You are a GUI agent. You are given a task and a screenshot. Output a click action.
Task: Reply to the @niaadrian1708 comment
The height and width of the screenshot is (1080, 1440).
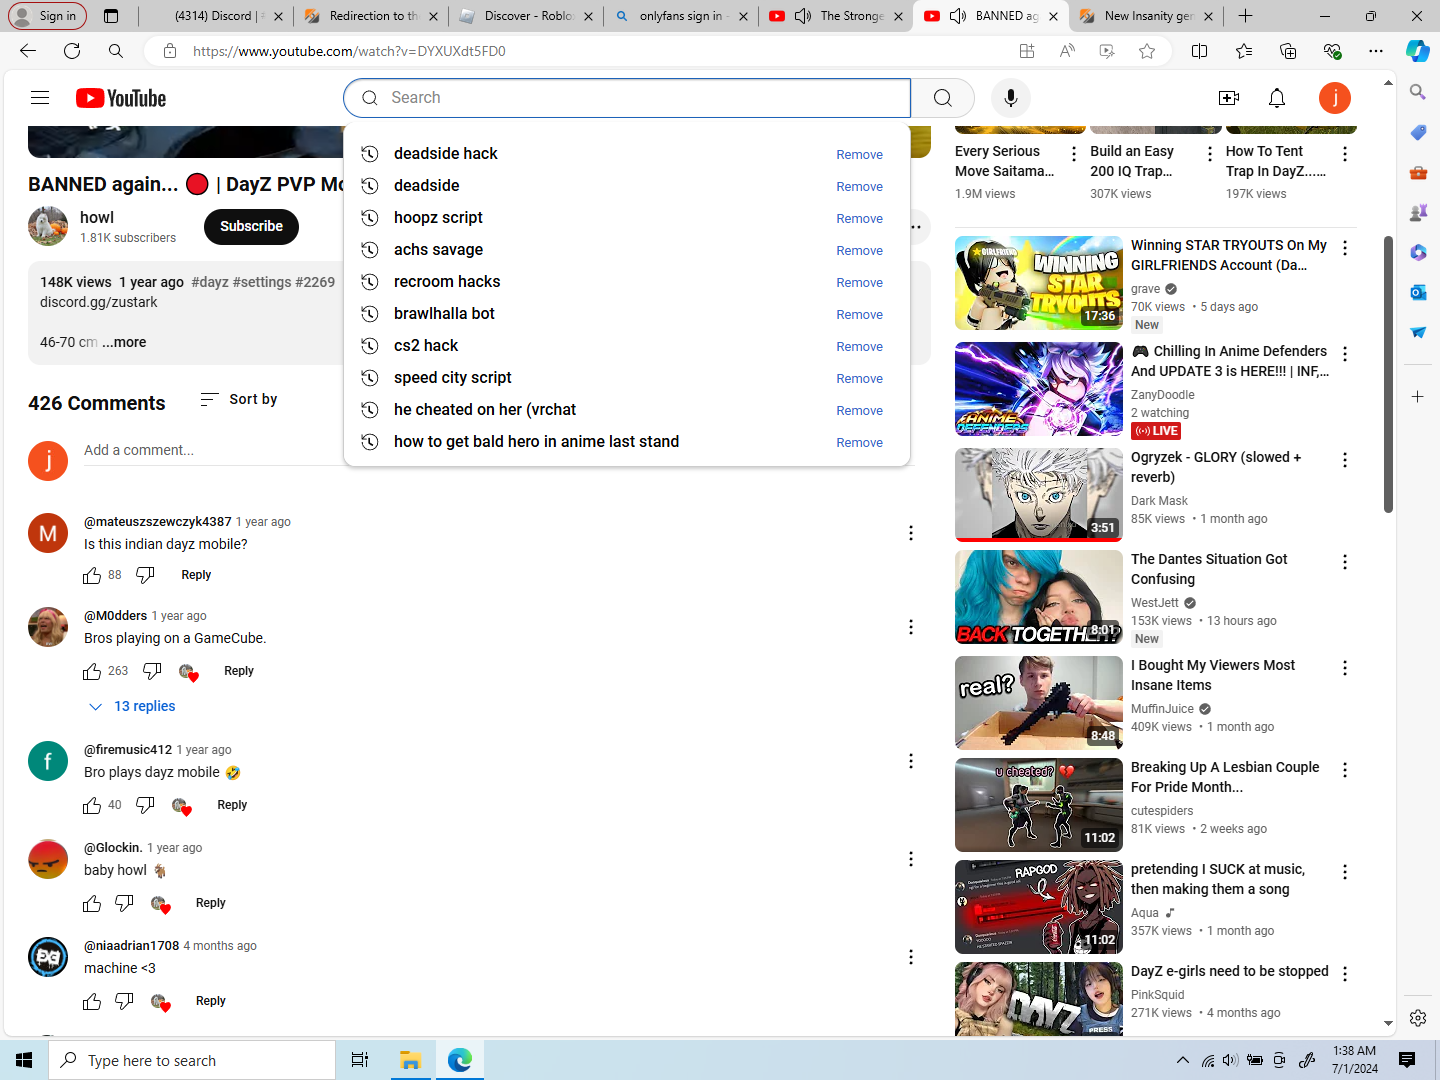pos(211,1001)
